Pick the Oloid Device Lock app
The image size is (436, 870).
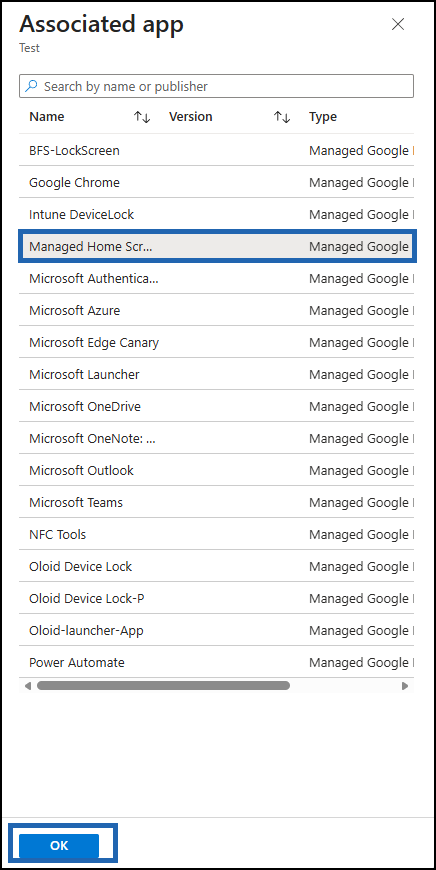(x=216, y=566)
